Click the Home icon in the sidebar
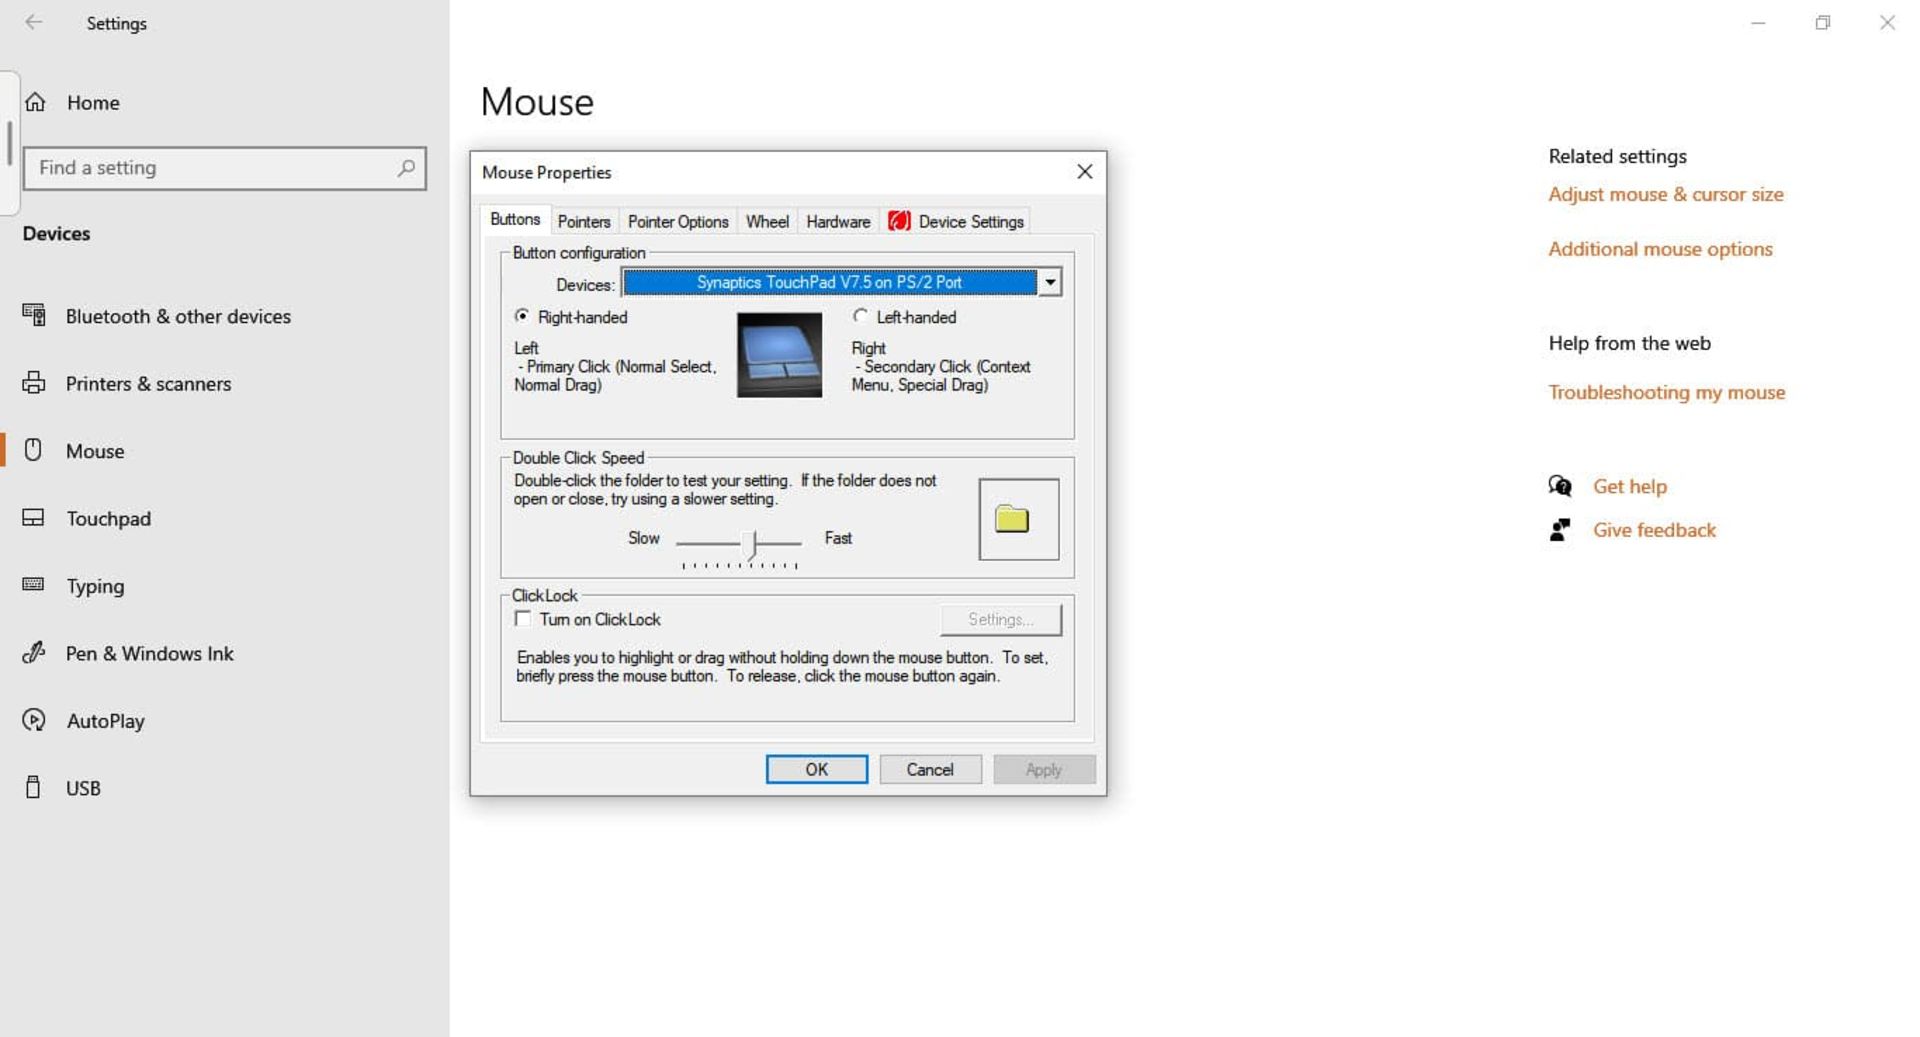Screen dimensions: 1920x1037 [36, 102]
